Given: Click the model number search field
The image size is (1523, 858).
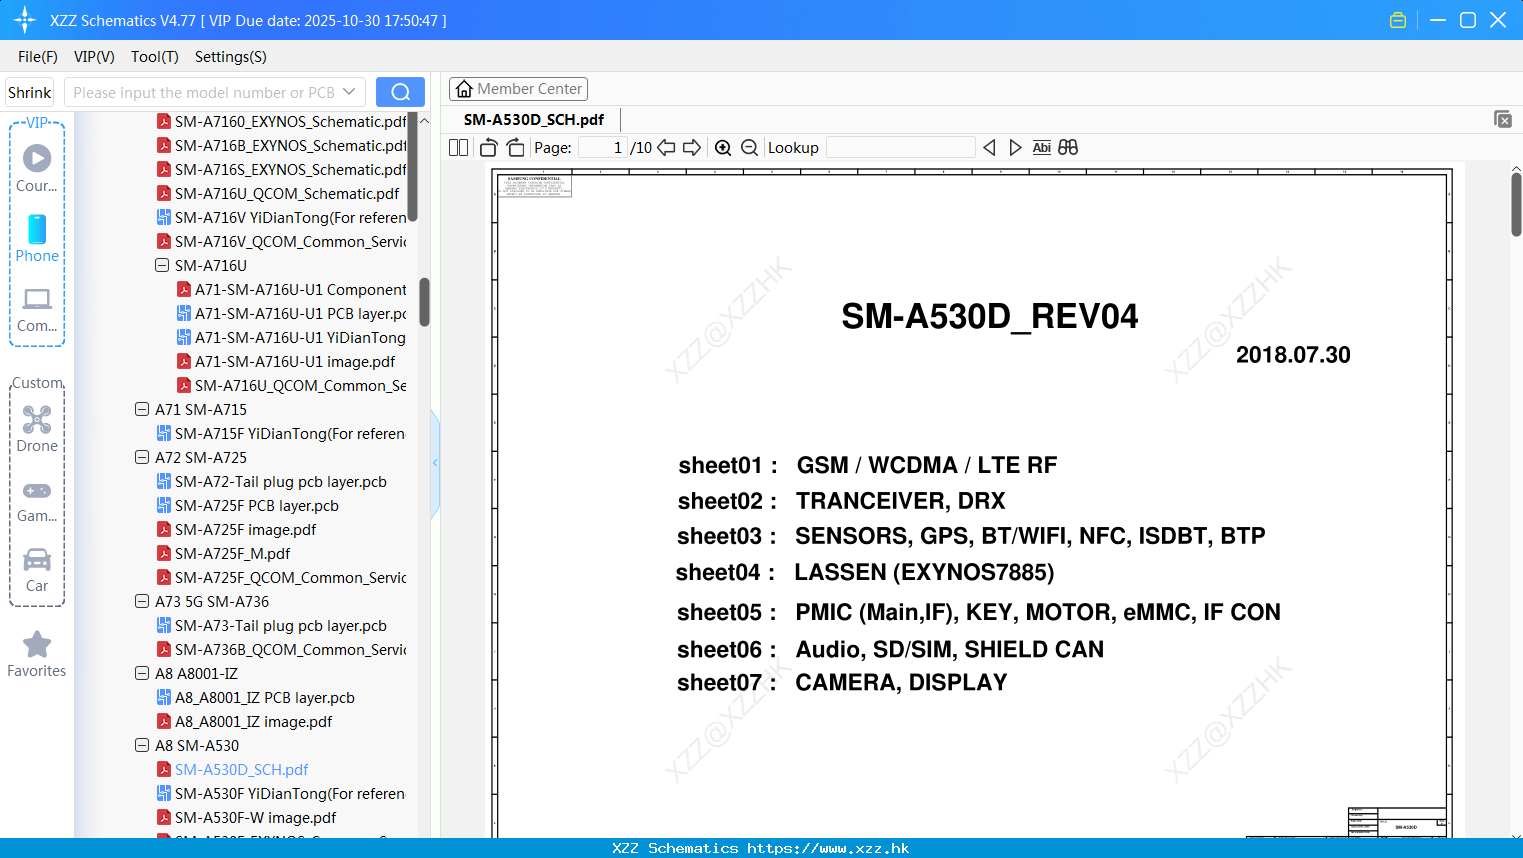Looking at the screenshot, I should pos(205,92).
